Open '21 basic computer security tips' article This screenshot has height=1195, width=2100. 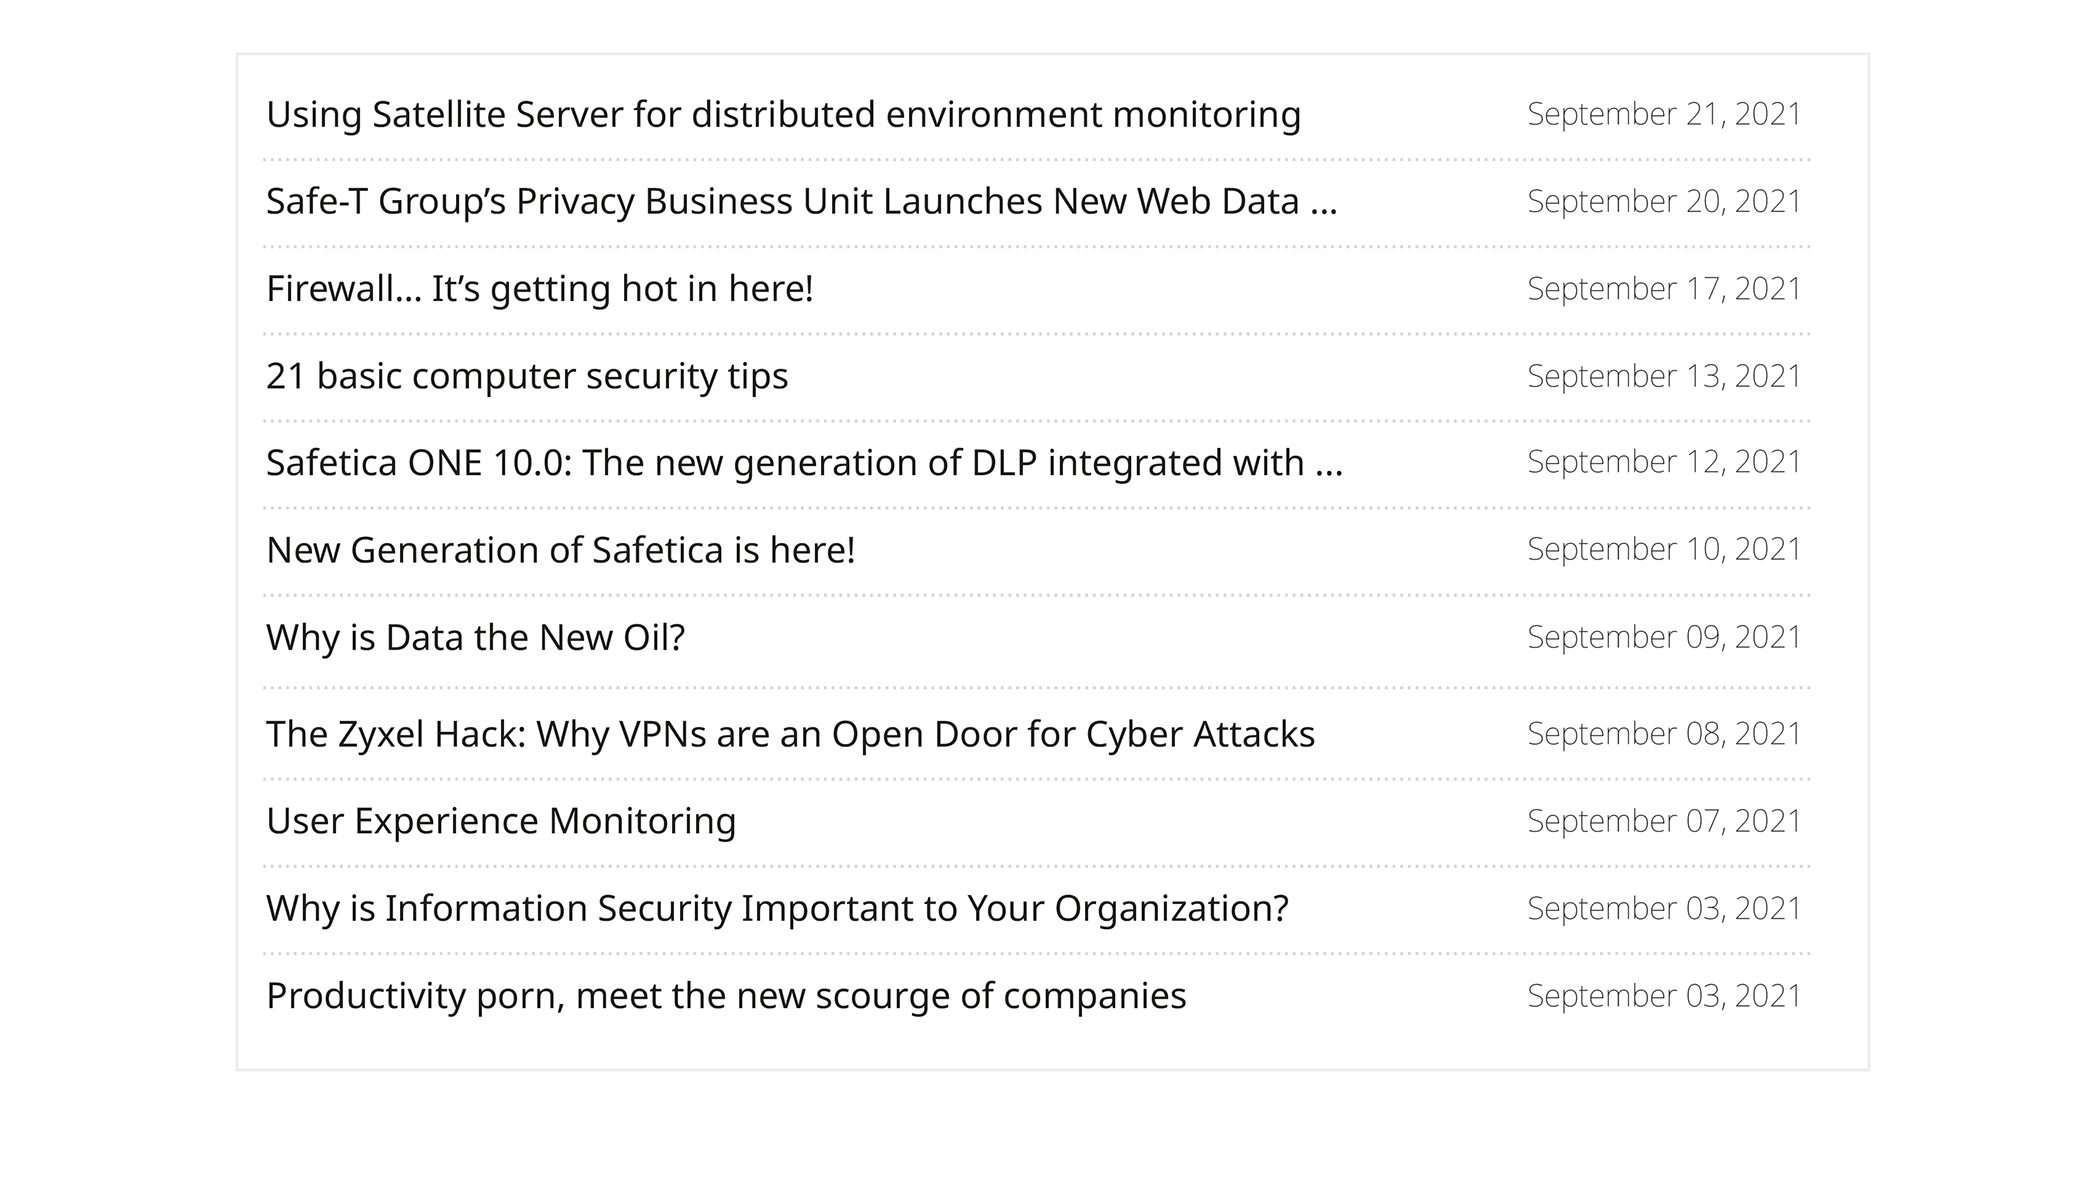coord(527,376)
